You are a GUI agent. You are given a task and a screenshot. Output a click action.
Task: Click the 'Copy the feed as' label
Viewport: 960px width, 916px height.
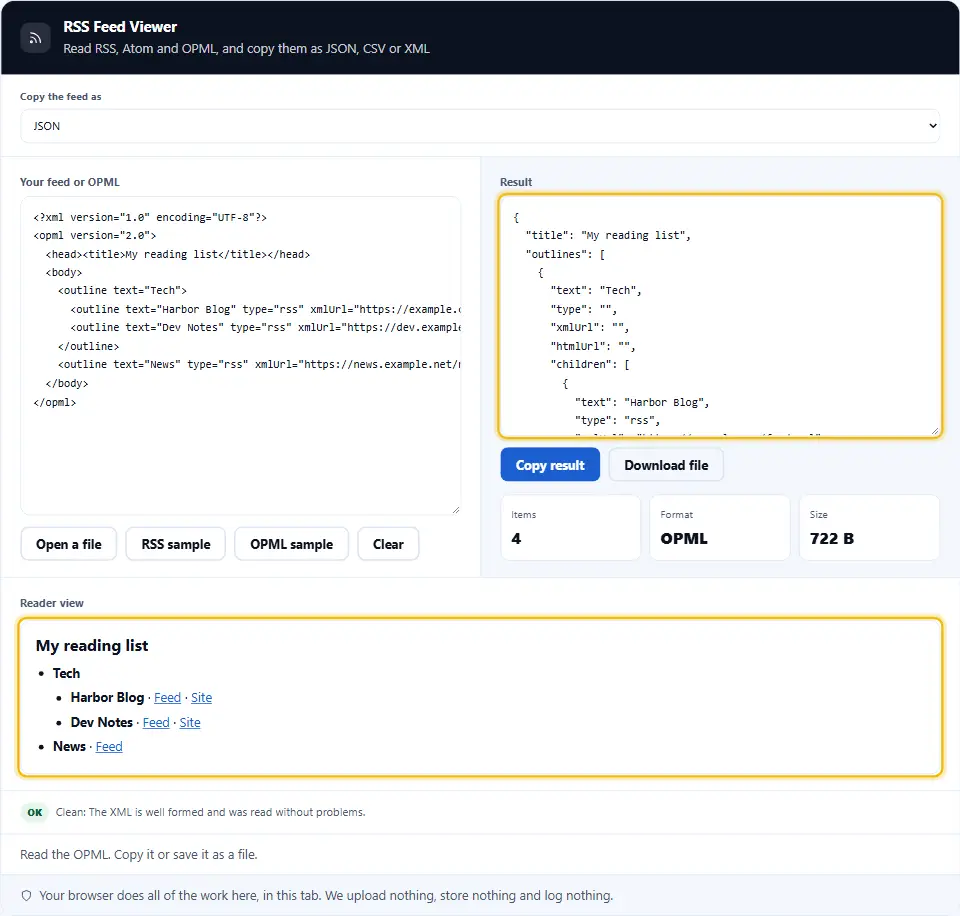61,97
